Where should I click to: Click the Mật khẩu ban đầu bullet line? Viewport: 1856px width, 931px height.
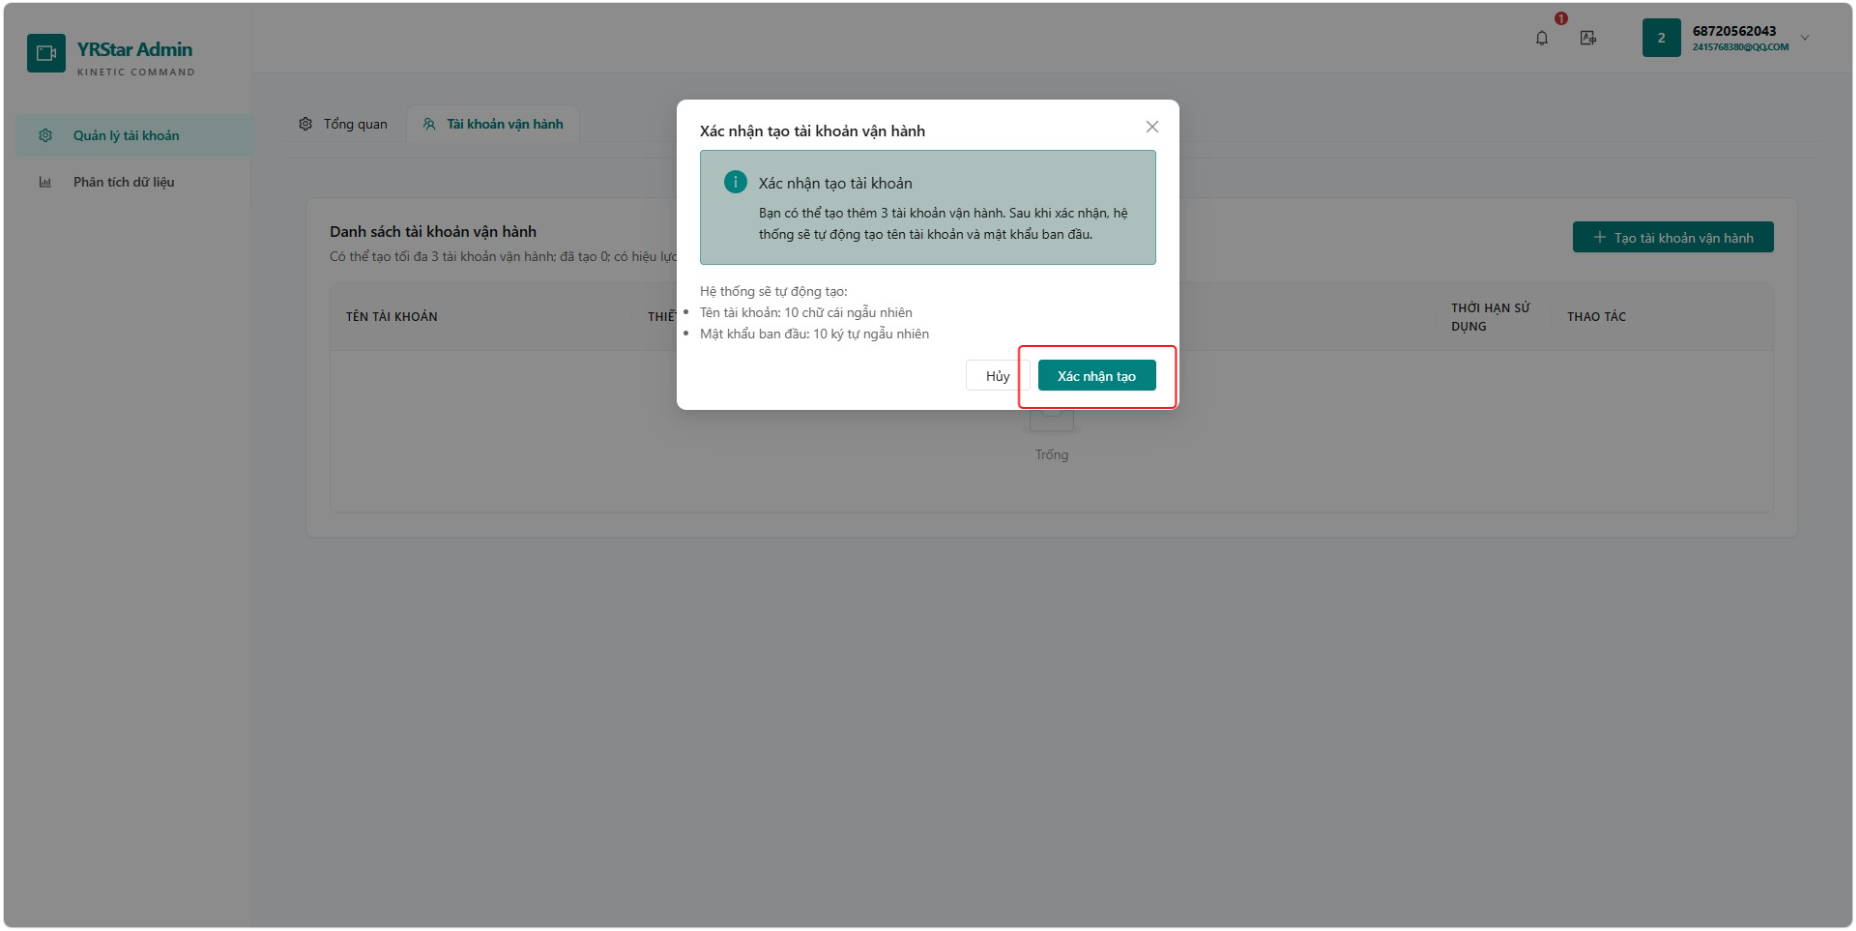coord(814,334)
